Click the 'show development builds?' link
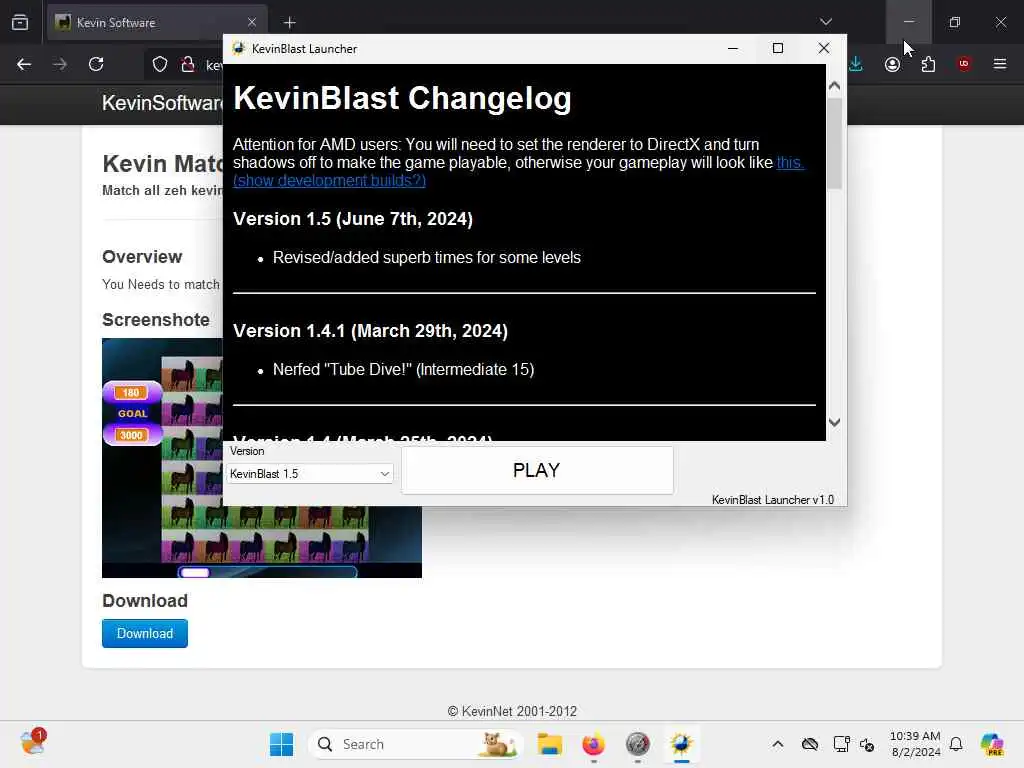The height and width of the screenshot is (768, 1024). (x=329, y=180)
